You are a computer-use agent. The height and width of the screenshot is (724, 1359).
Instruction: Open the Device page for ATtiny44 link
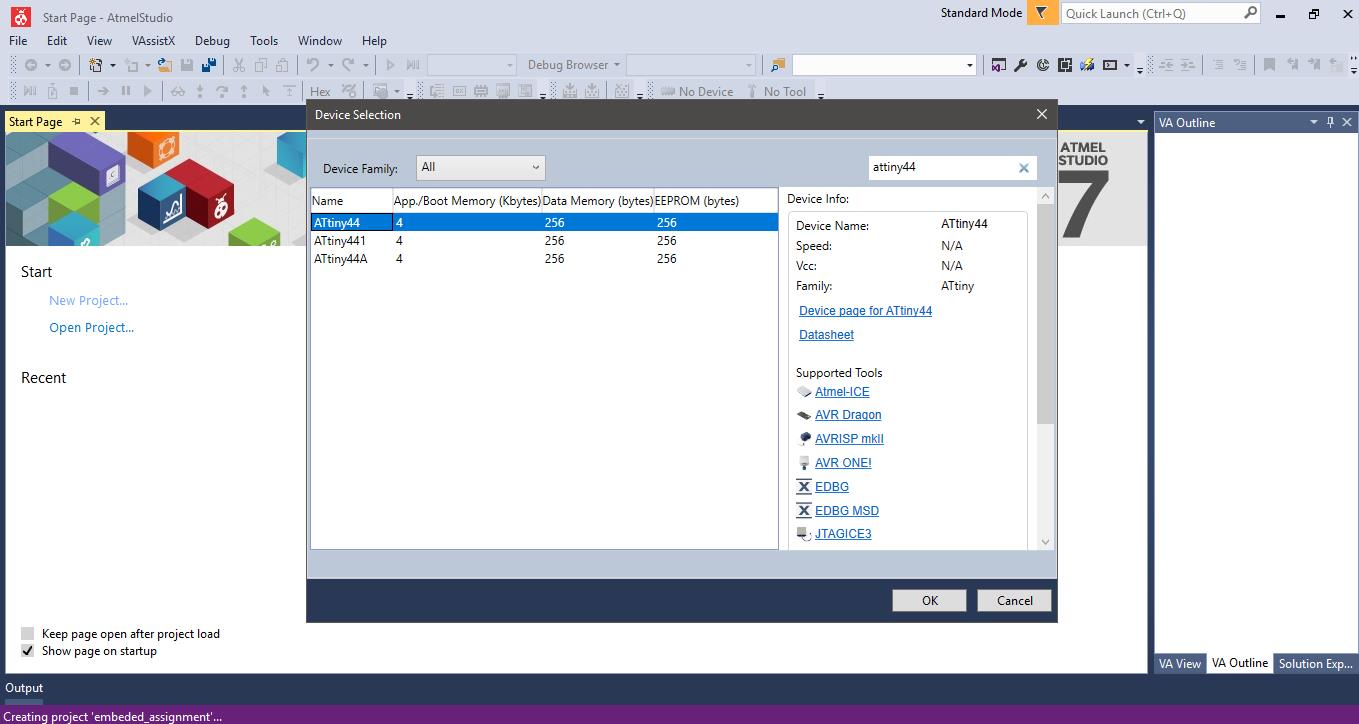click(865, 311)
